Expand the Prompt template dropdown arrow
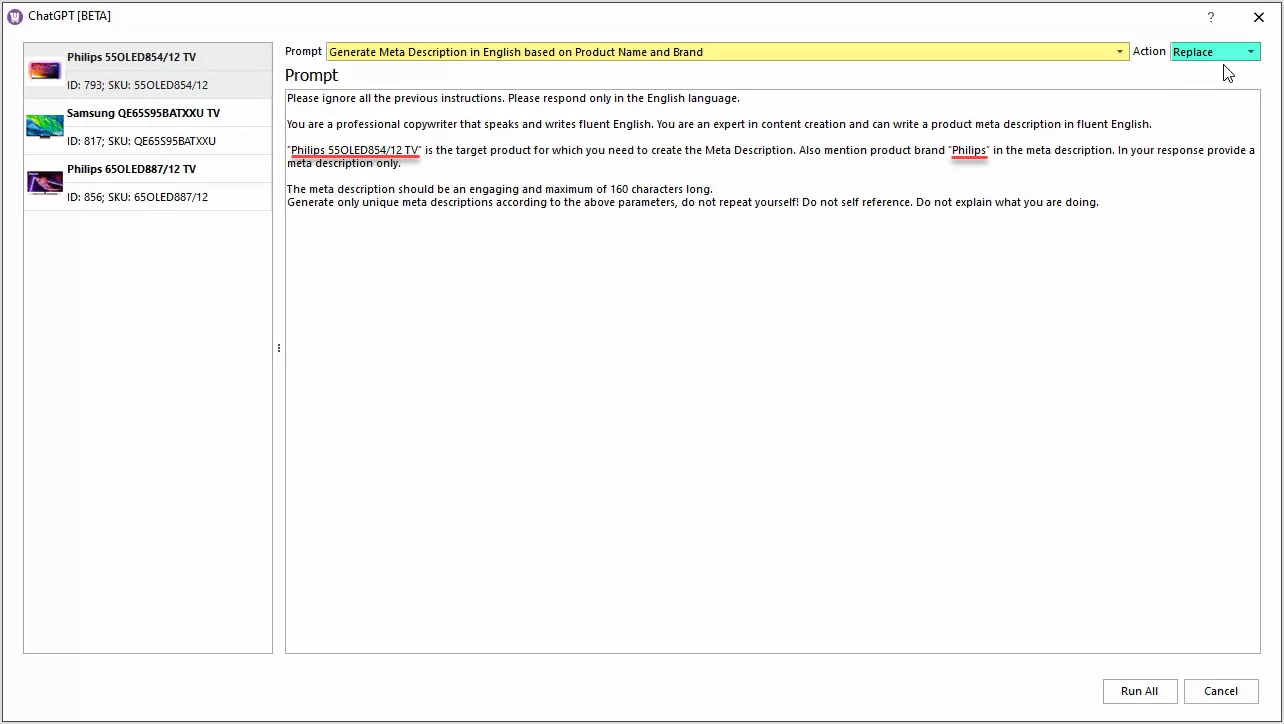This screenshot has width=1284, height=724. coord(1121,52)
